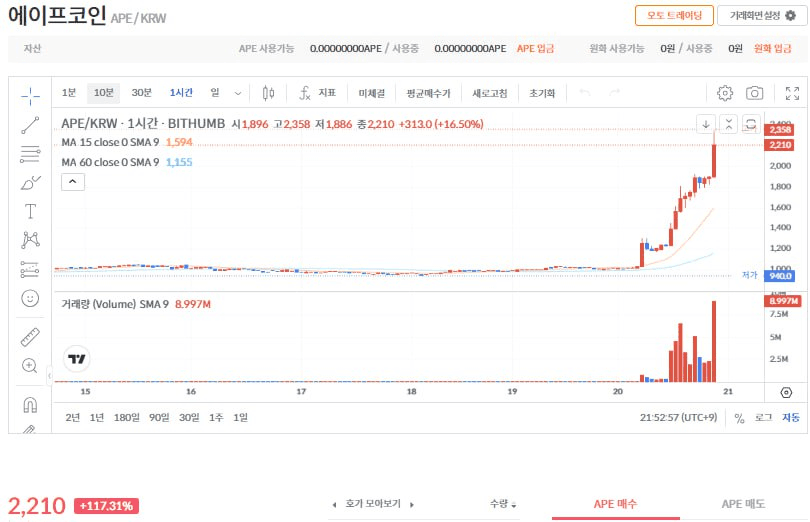
Task: Open the pattern drawing tool
Action: (30, 239)
